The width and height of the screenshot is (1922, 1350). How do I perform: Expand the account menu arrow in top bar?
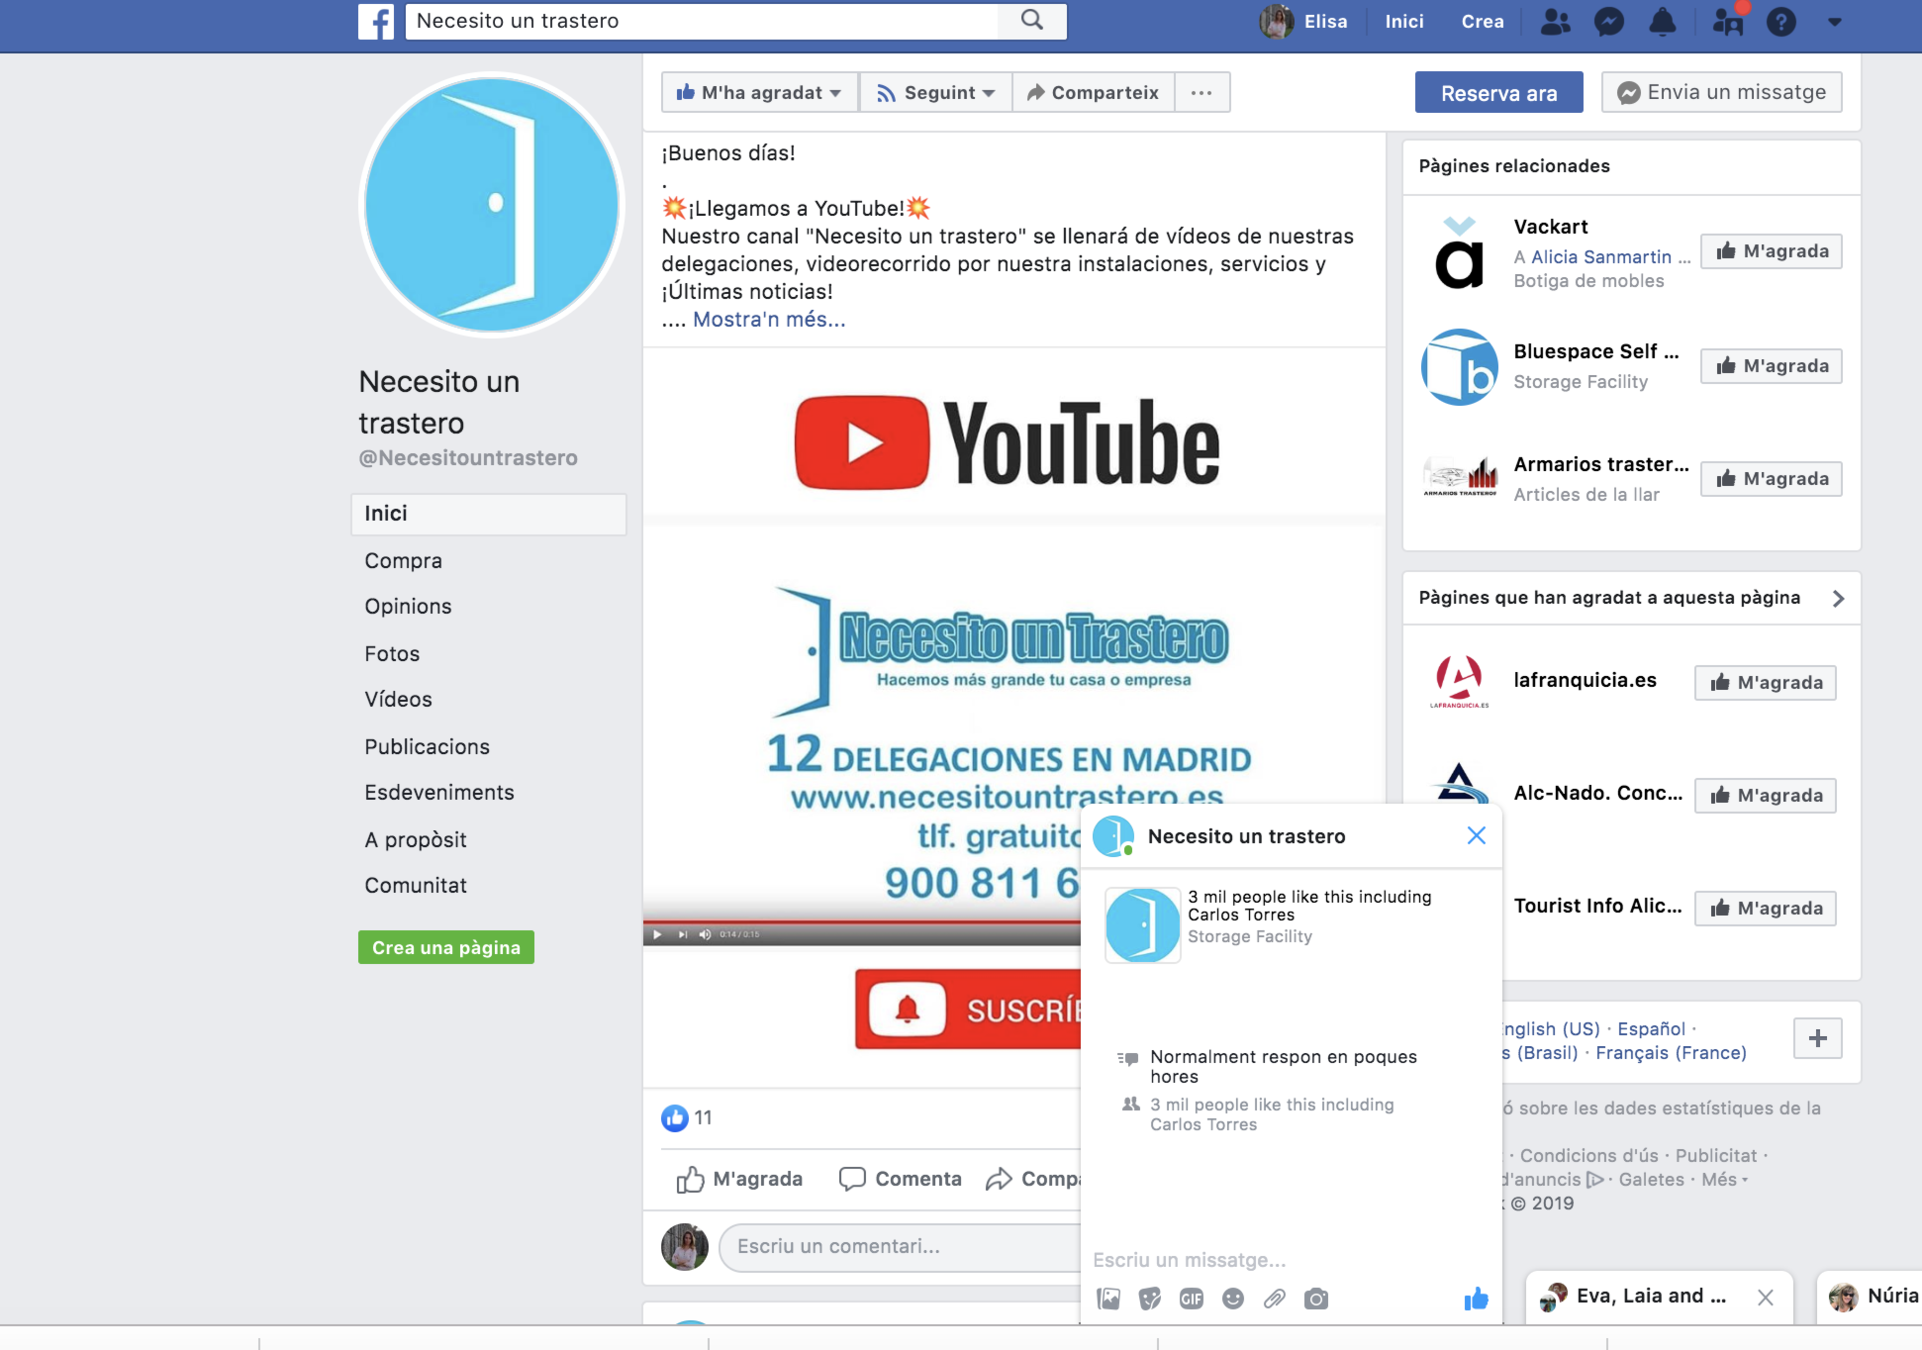click(x=1834, y=21)
